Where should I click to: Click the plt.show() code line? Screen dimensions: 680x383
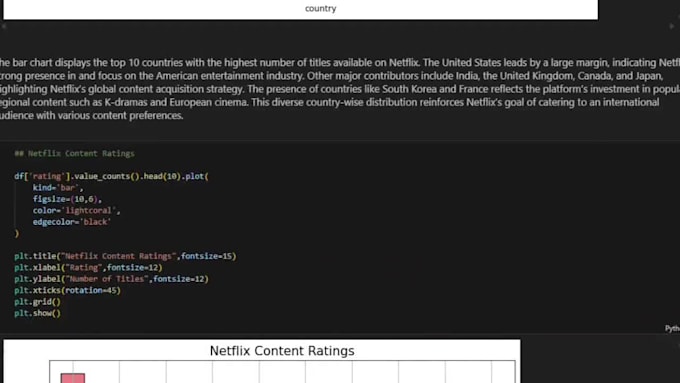click(x=37, y=313)
